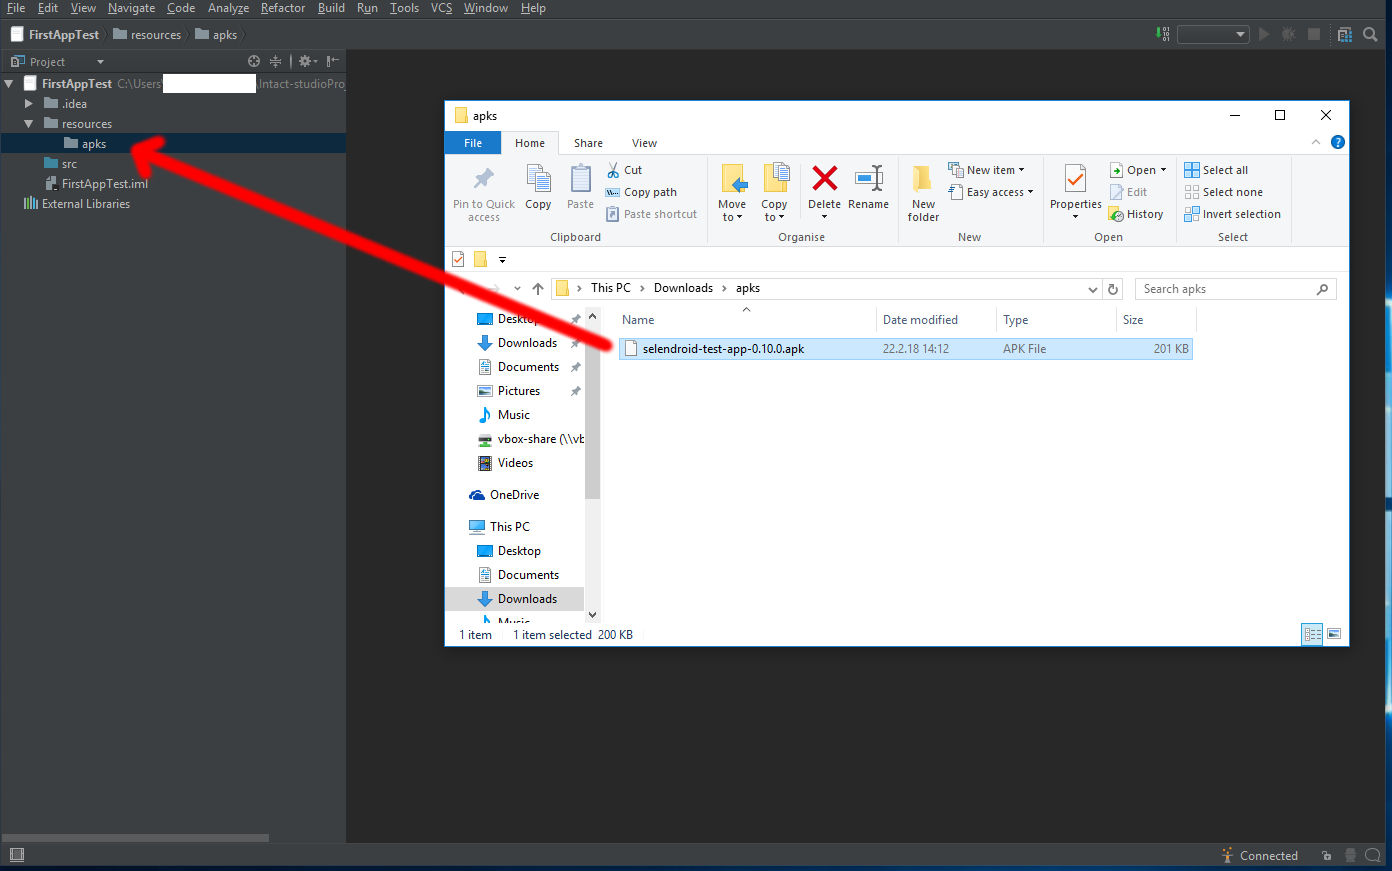The height and width of the screenshot is (871, 1392).
Task: Open OneDrive in Explorer navigation pane
Action: pos(504,495)
